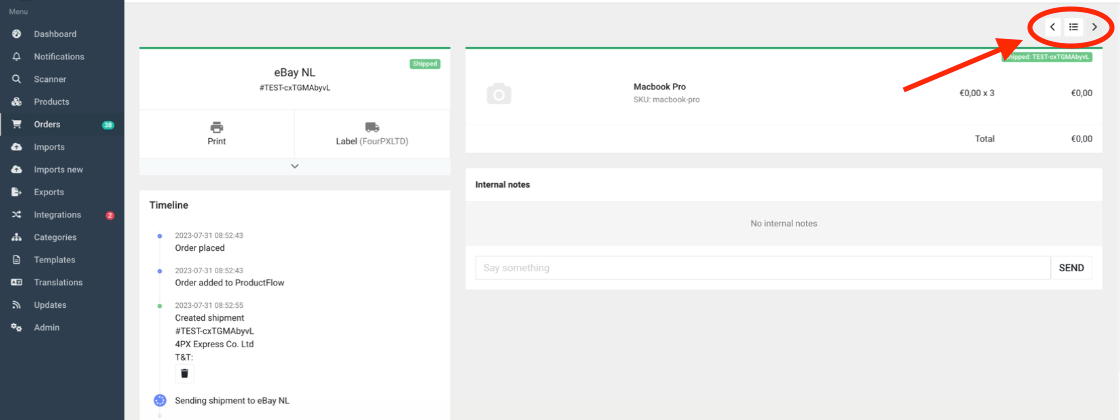Viewport: 1120px width, 420px height.
Task: Click the Print printer icon
Action: pyautogui.click(x=216, y=127)
